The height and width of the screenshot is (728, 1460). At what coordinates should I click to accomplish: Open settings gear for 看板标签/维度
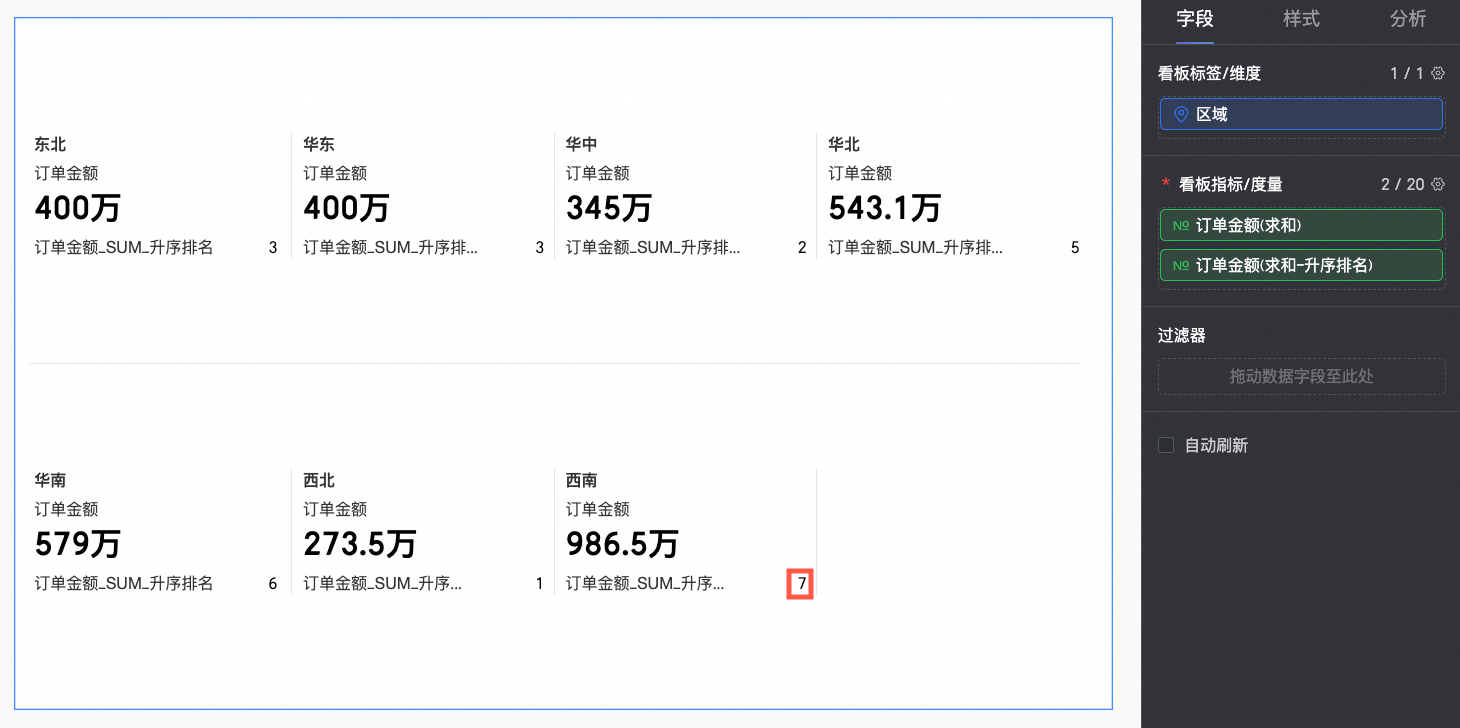click(x=1438, y=74)
